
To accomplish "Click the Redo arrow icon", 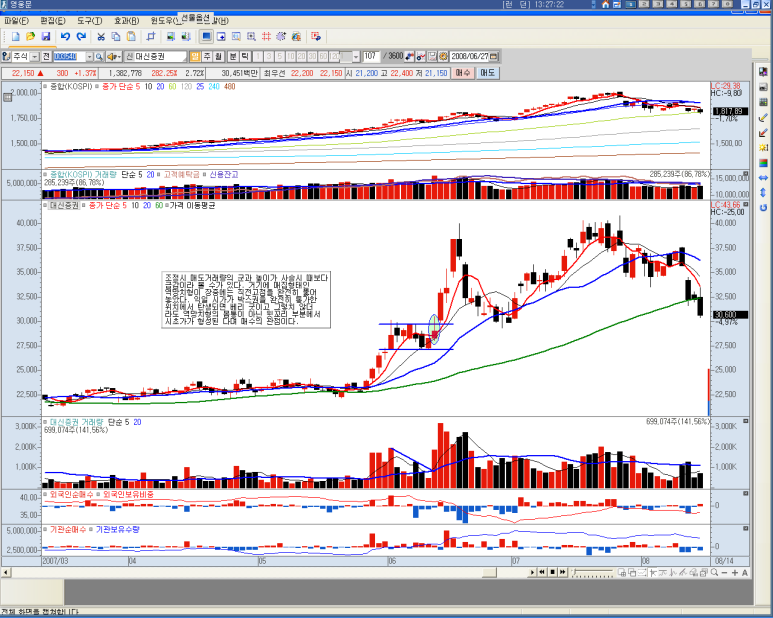I will (x=81, y=36).
